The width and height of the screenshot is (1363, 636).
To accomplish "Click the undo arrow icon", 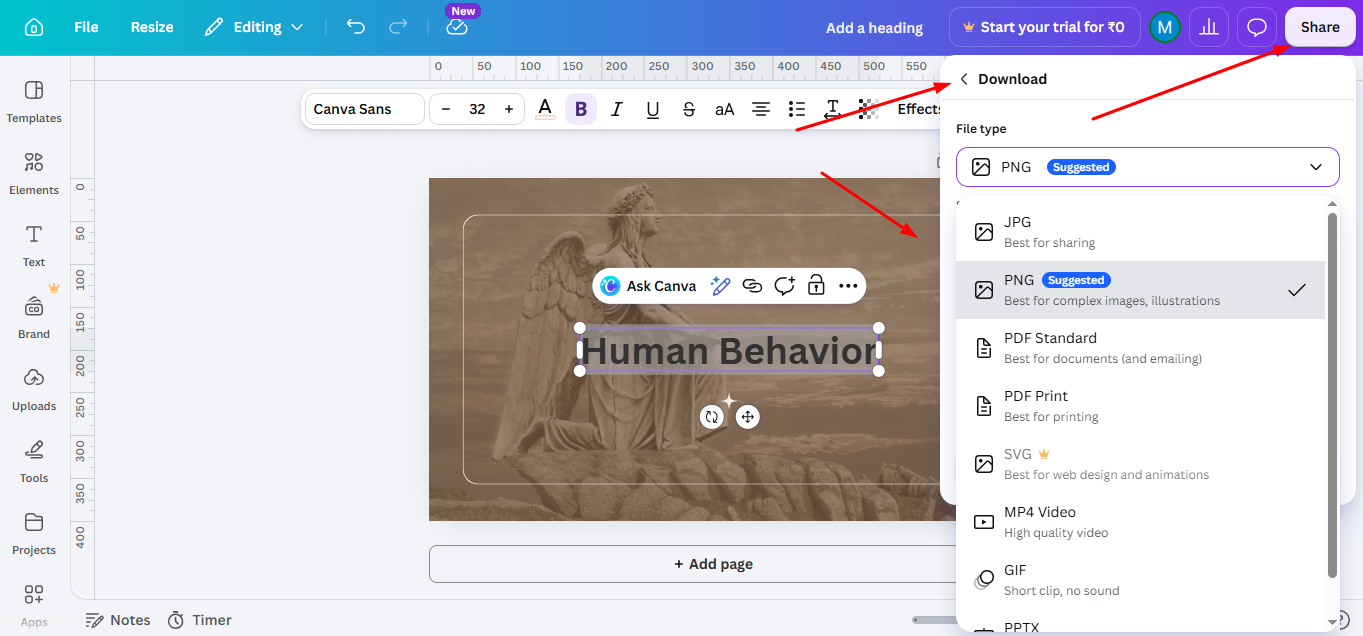I will [355, 27].
